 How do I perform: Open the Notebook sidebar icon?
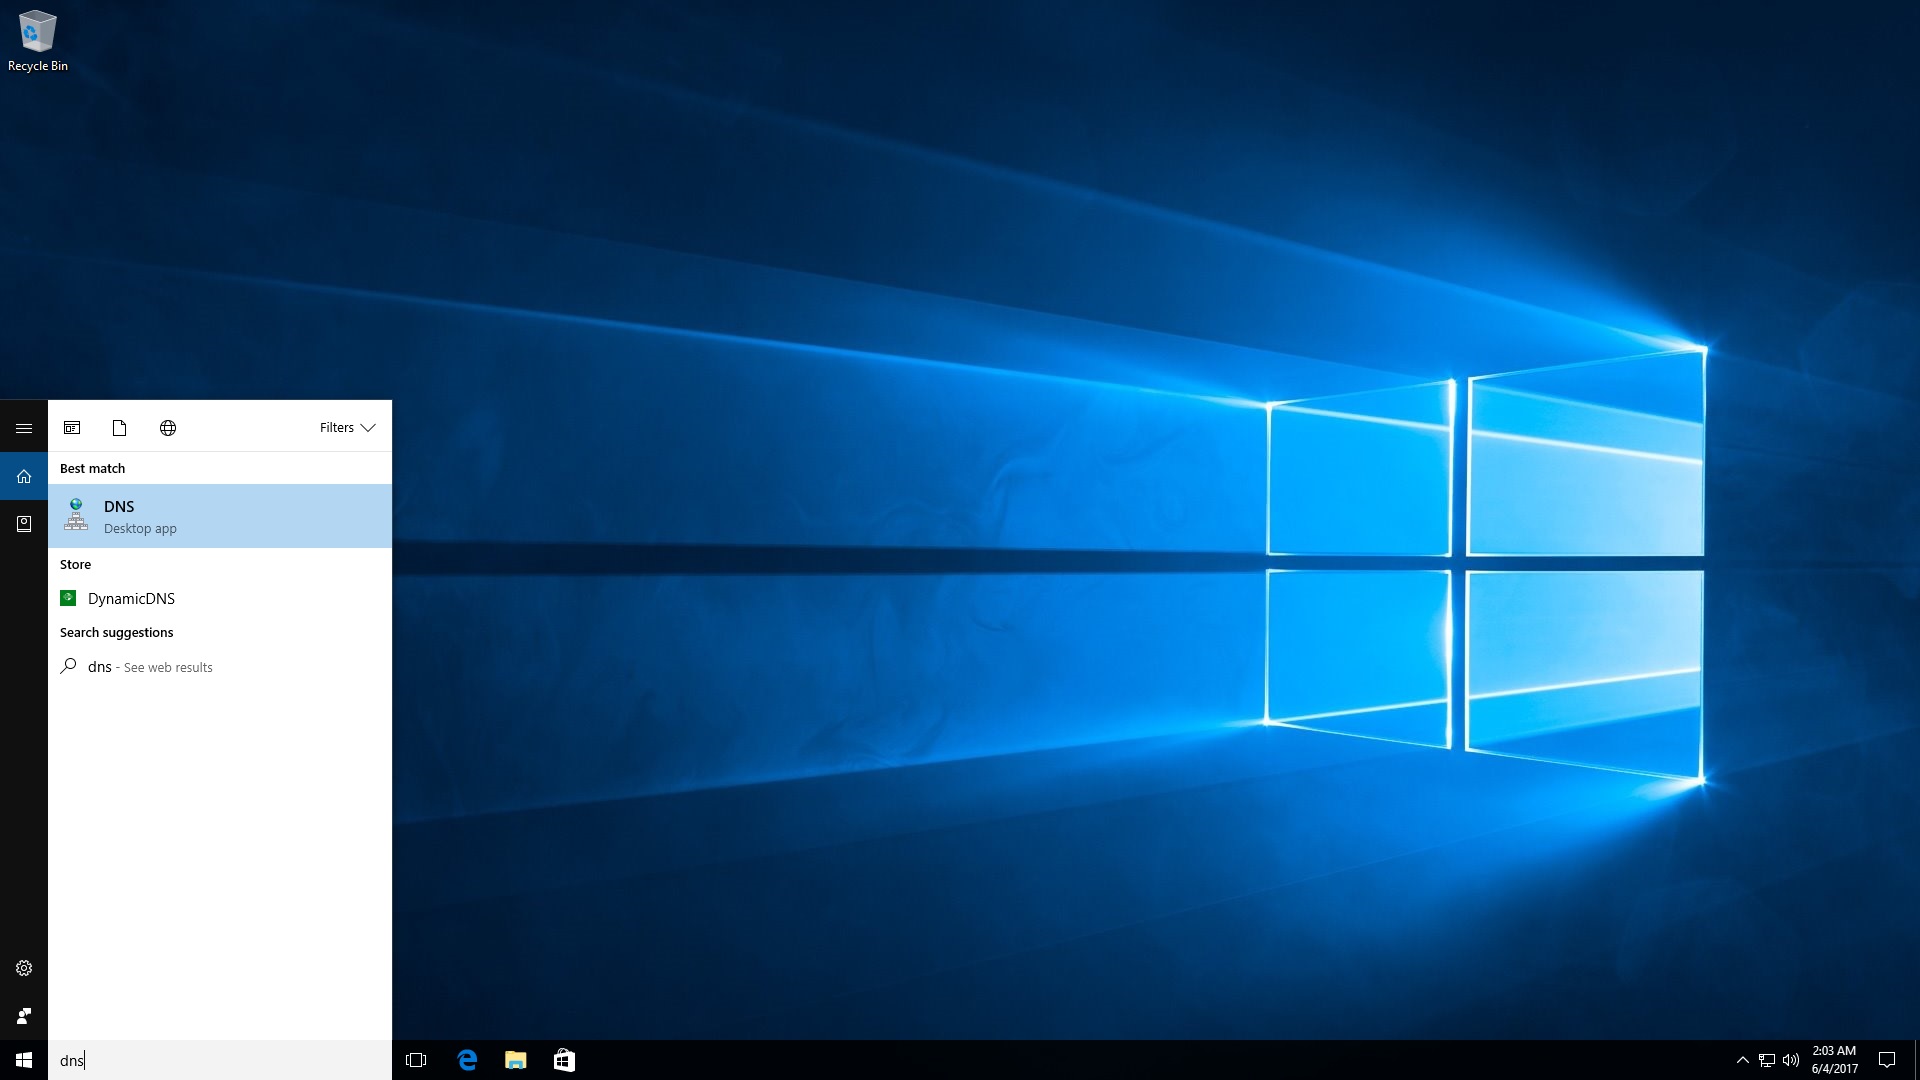point(24,524)
